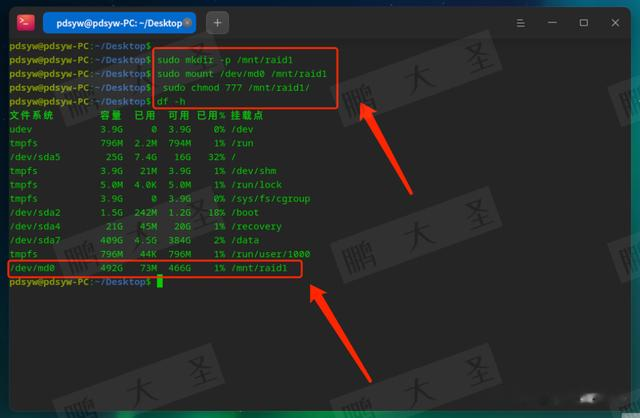
Task: Click the '32%' usage value
Action: click(x=216, y=157)
